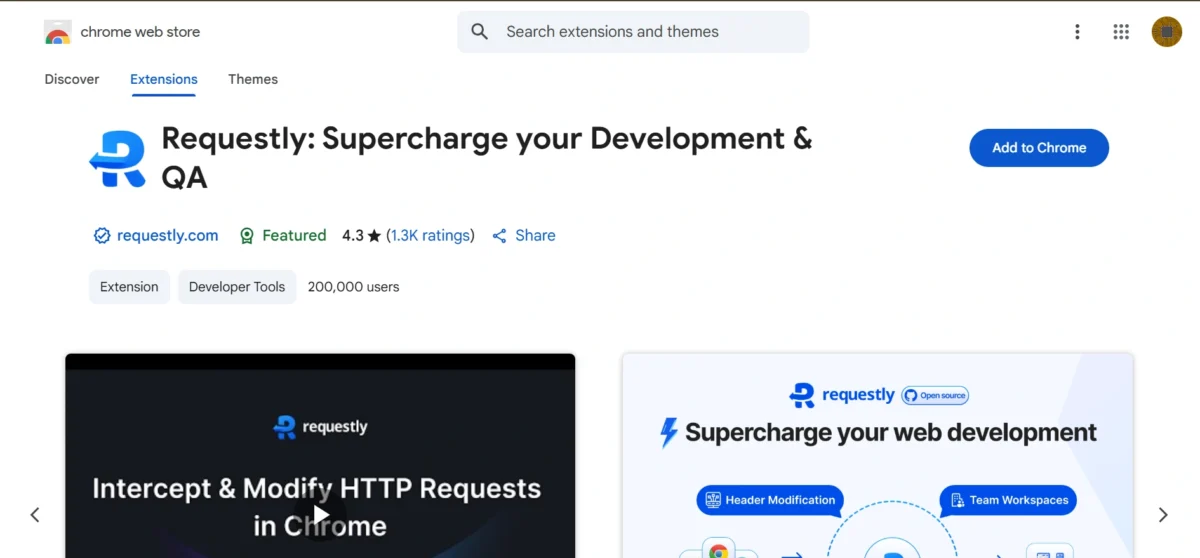Open the requestly.com link
This screenshot has width=1200, height=558.
click(167, 236)
